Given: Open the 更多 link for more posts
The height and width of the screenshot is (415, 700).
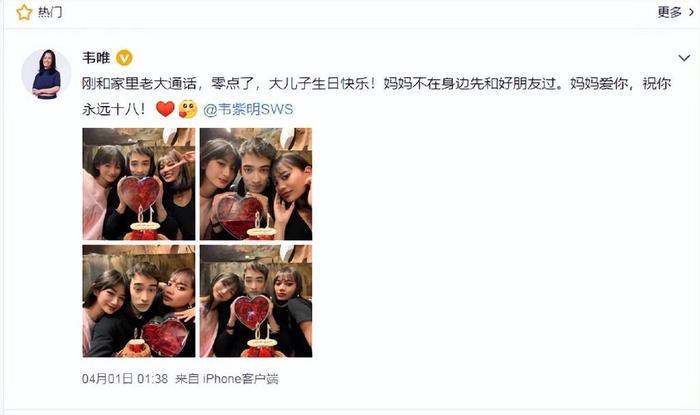Looking at the screenshot, I should tap(669, 12).
